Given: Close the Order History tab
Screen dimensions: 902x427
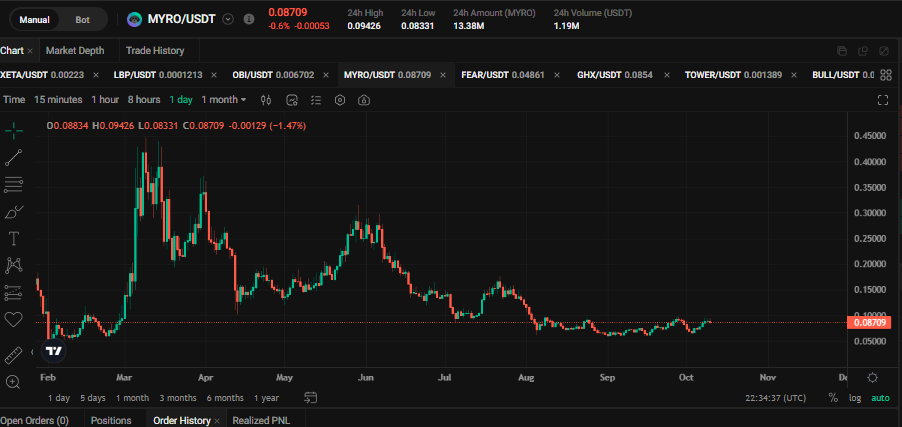Looking at the screenshot, I should coord(217,421).
